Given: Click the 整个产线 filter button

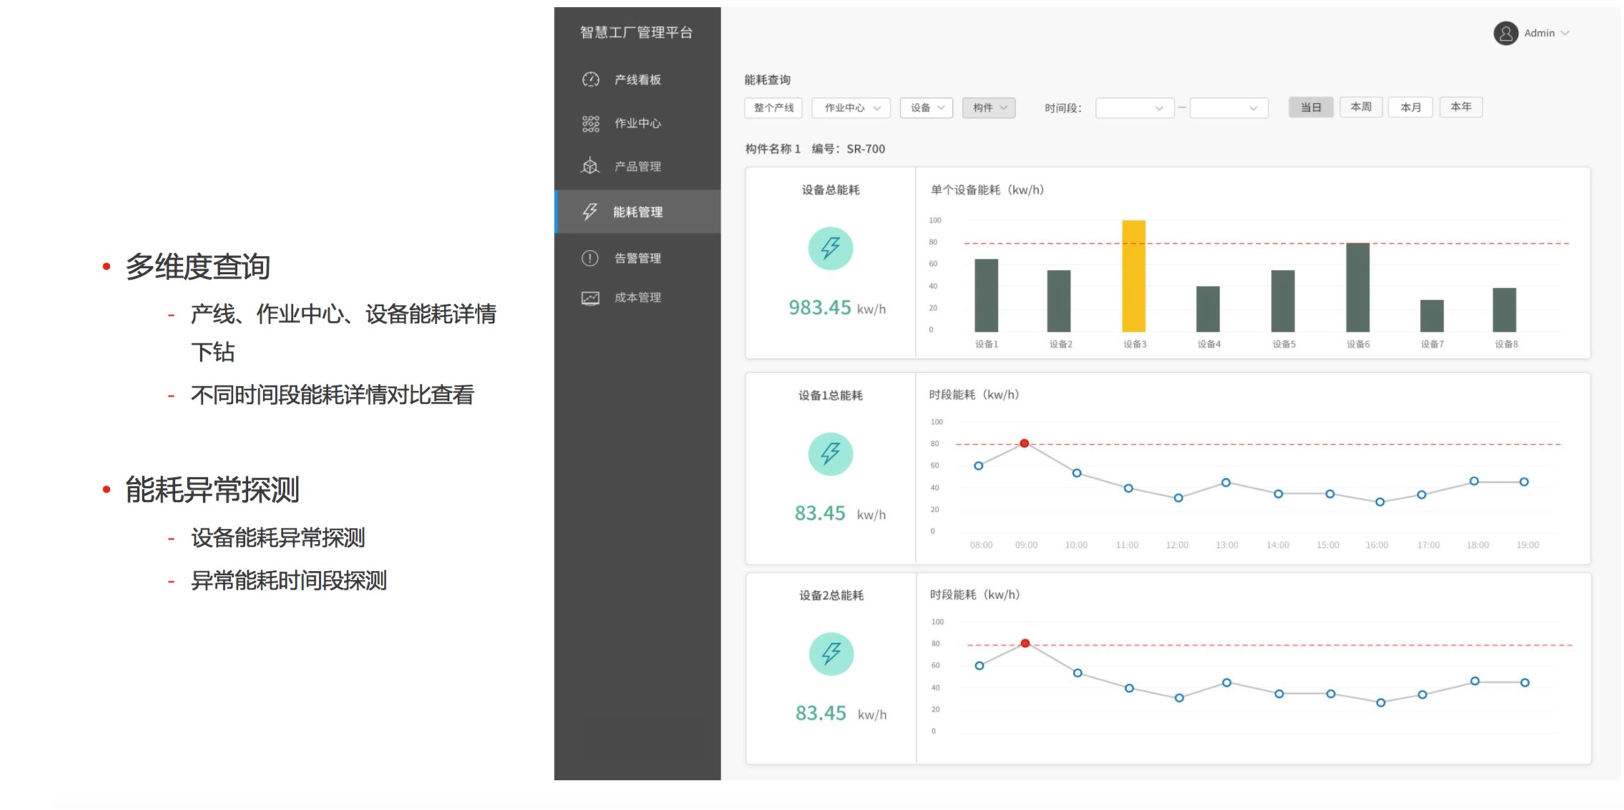Looking at the screenshot, I should tap(773, 108).
